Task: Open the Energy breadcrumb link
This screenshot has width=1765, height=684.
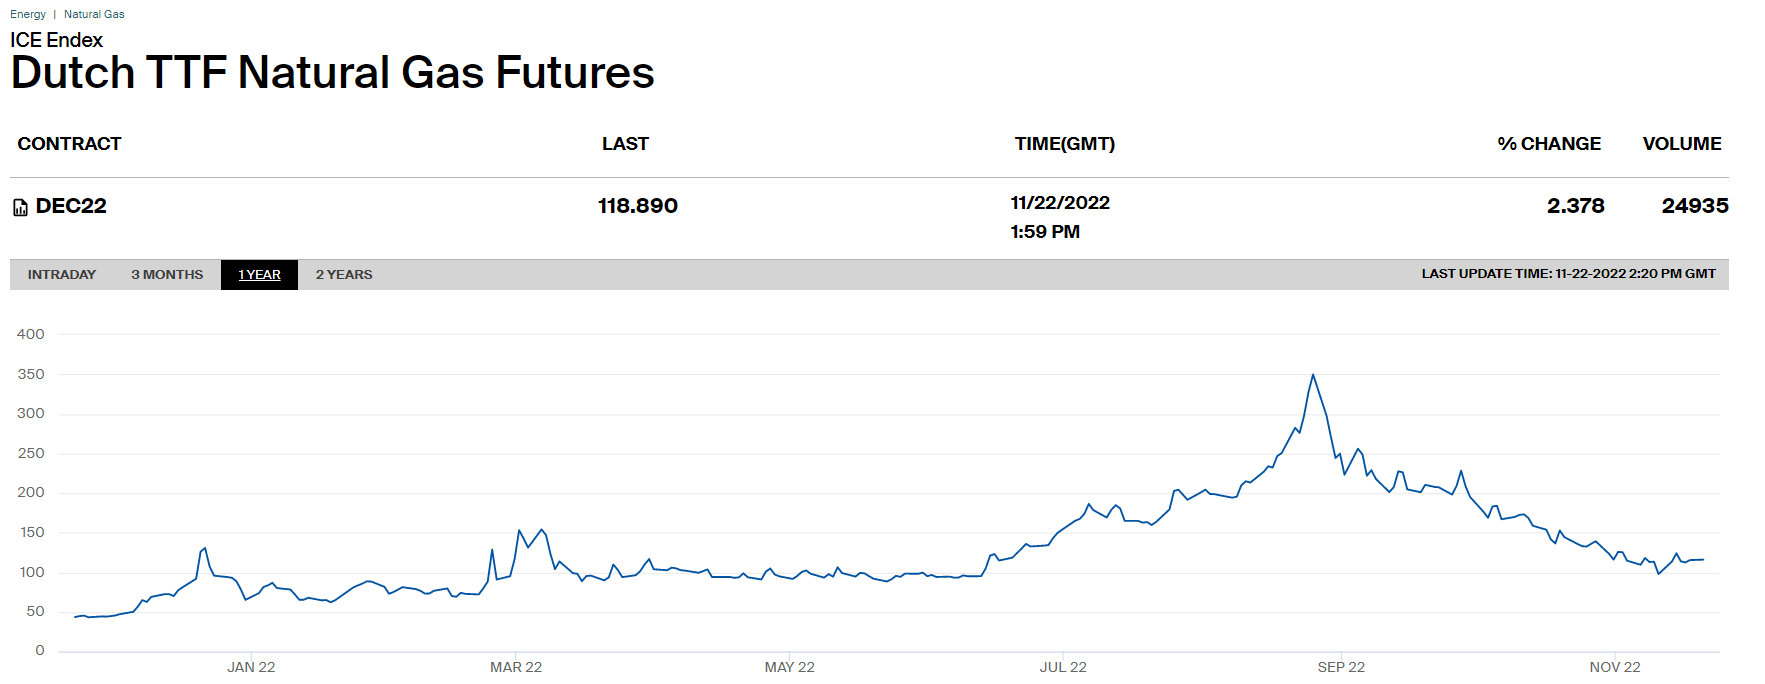Action: 28,14
